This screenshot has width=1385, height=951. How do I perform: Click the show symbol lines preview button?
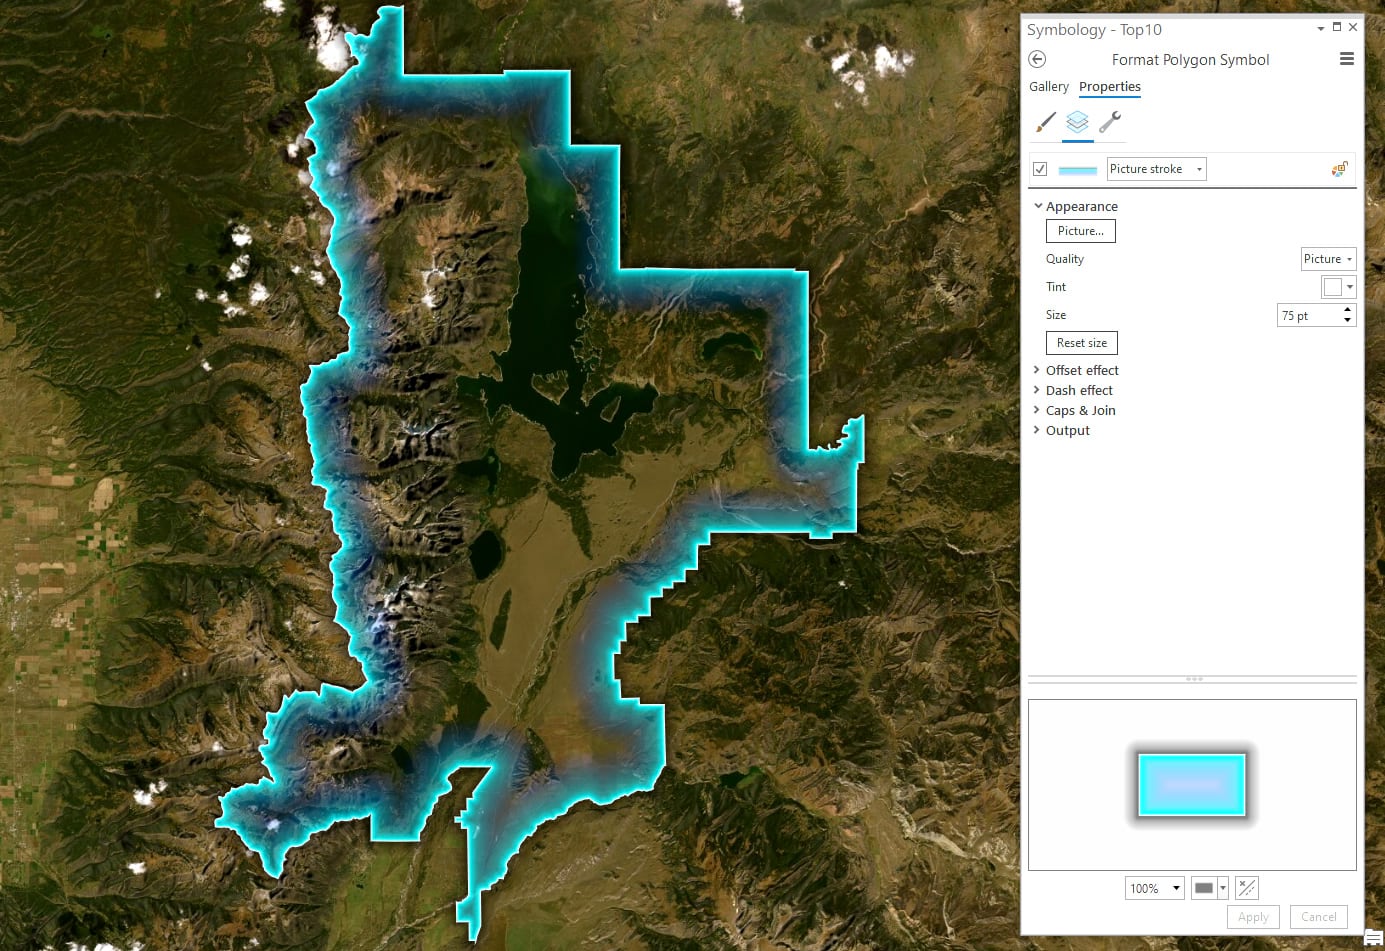1247,887
